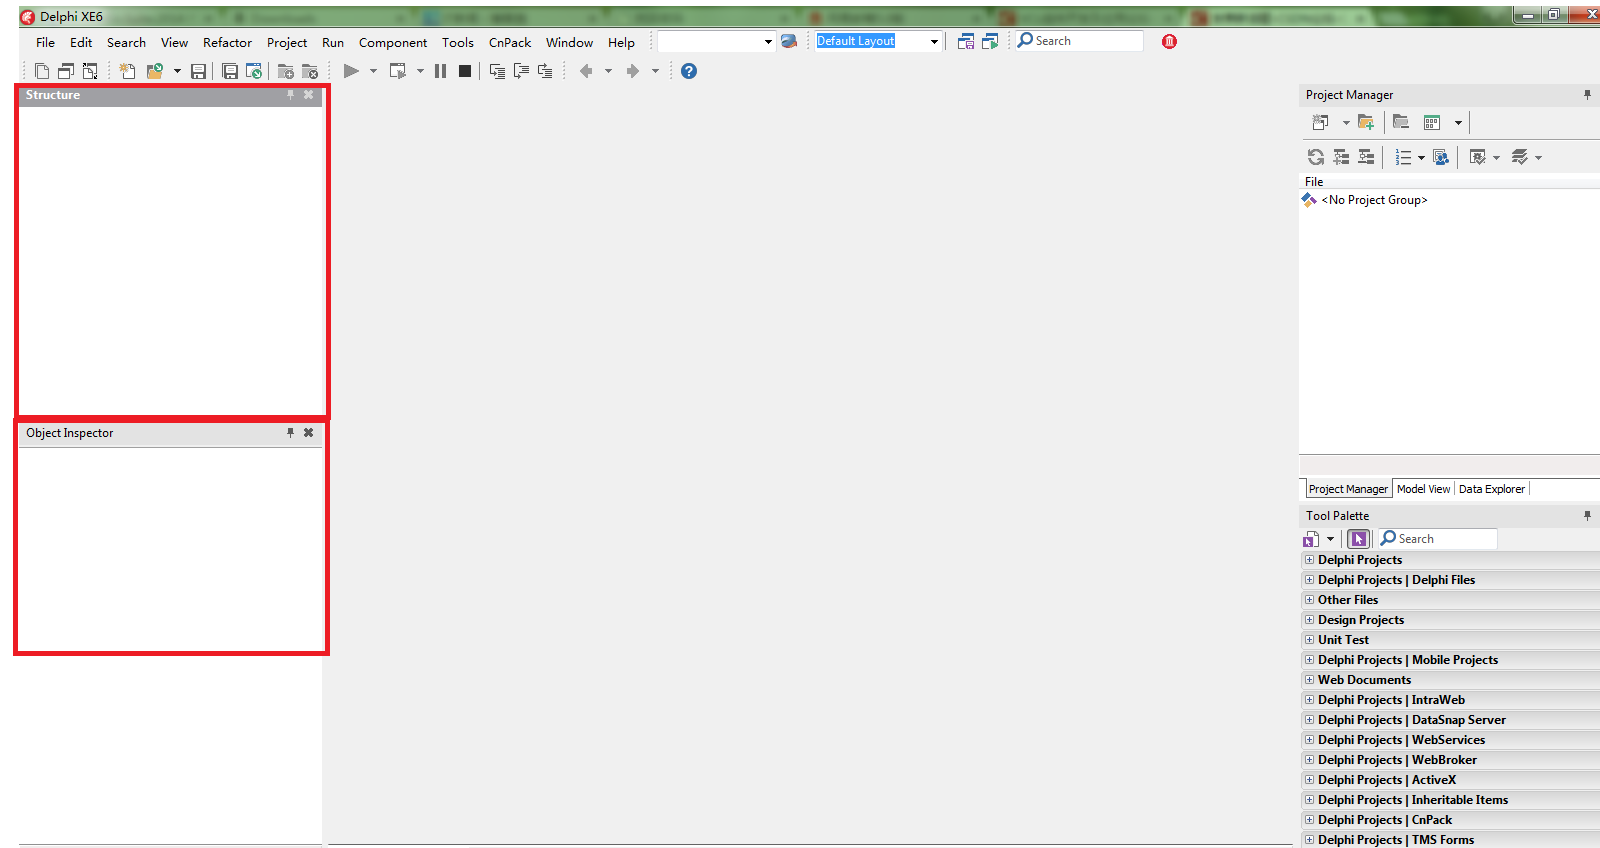This screenshot has height=848, width=1600.
Task: Close the Structure panel
Action: [x=309, y=95]
